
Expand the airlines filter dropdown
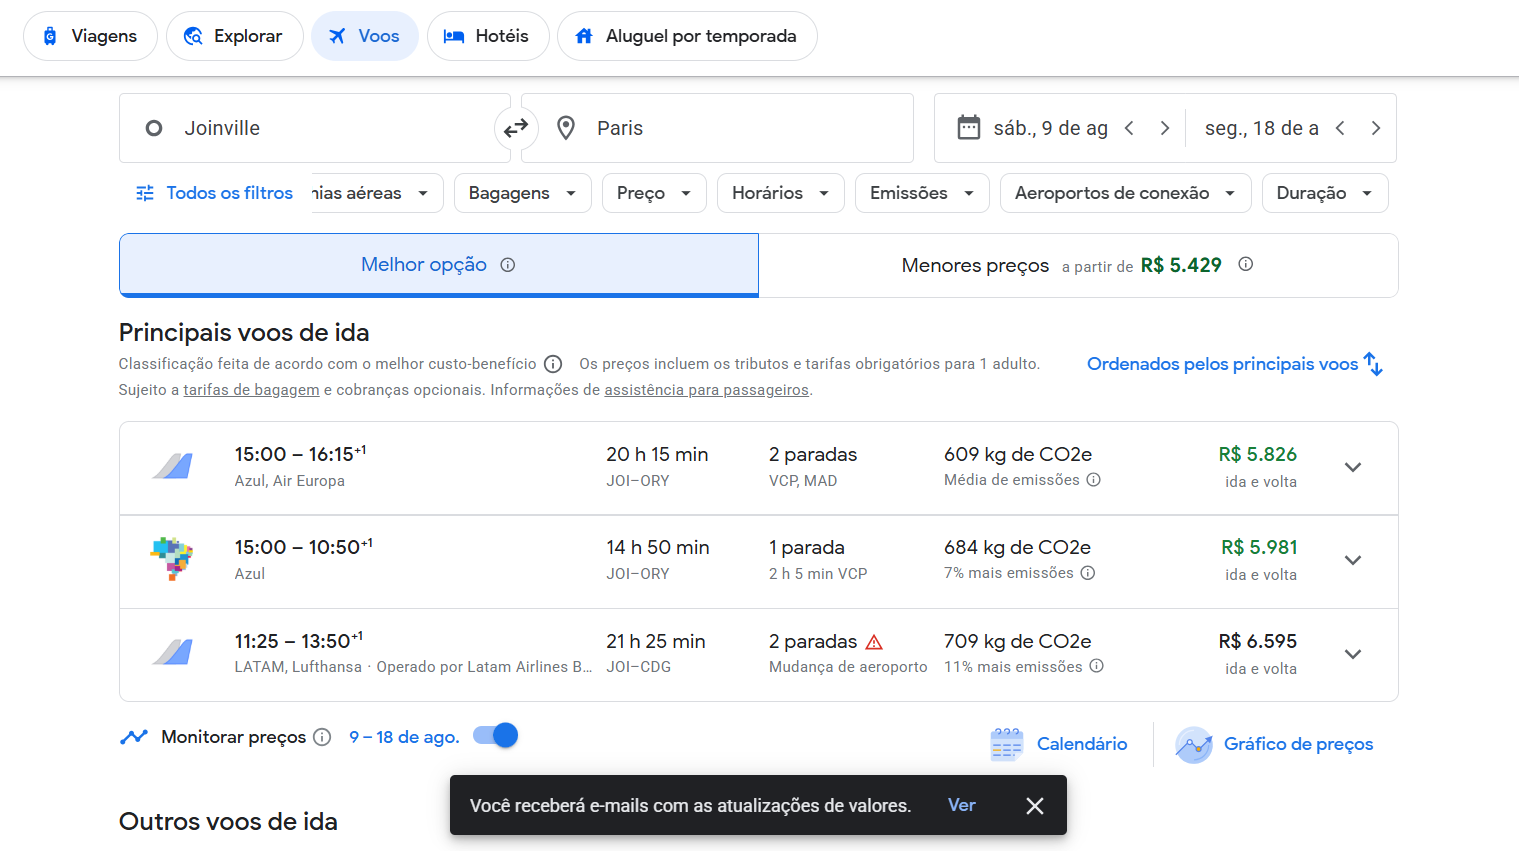(376, 193)
